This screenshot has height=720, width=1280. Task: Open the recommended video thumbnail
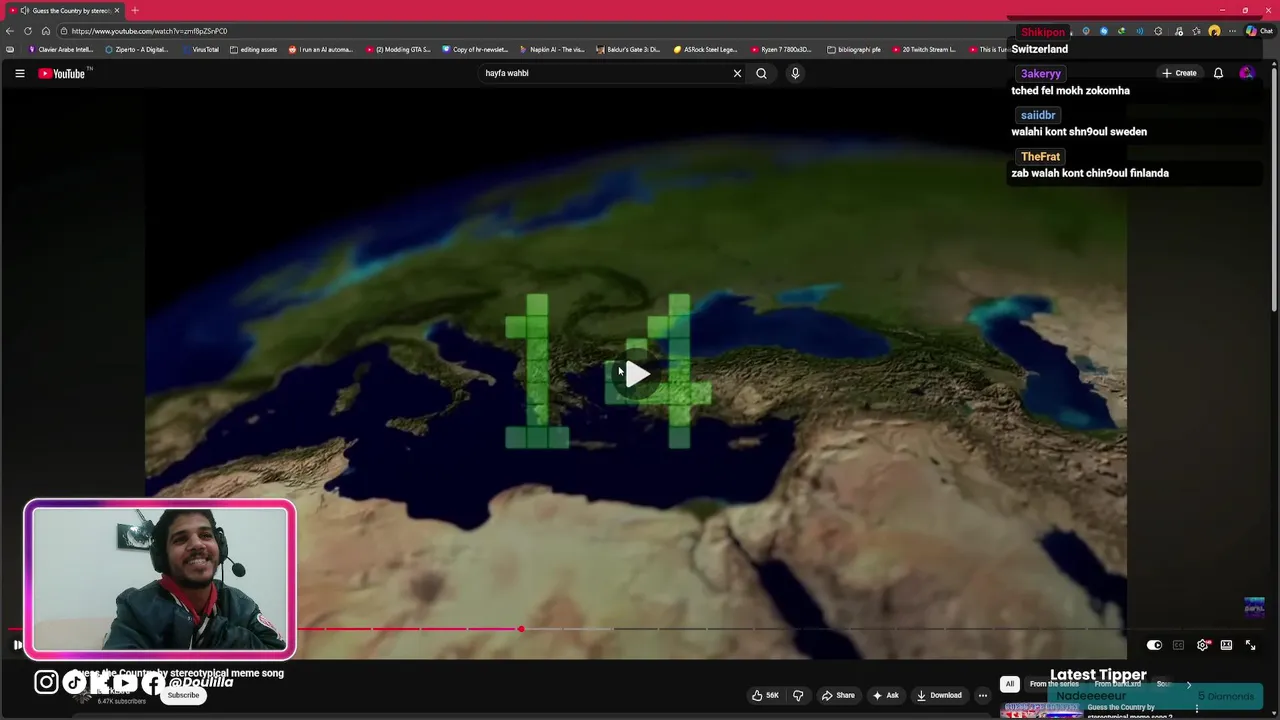point(1041,709)
